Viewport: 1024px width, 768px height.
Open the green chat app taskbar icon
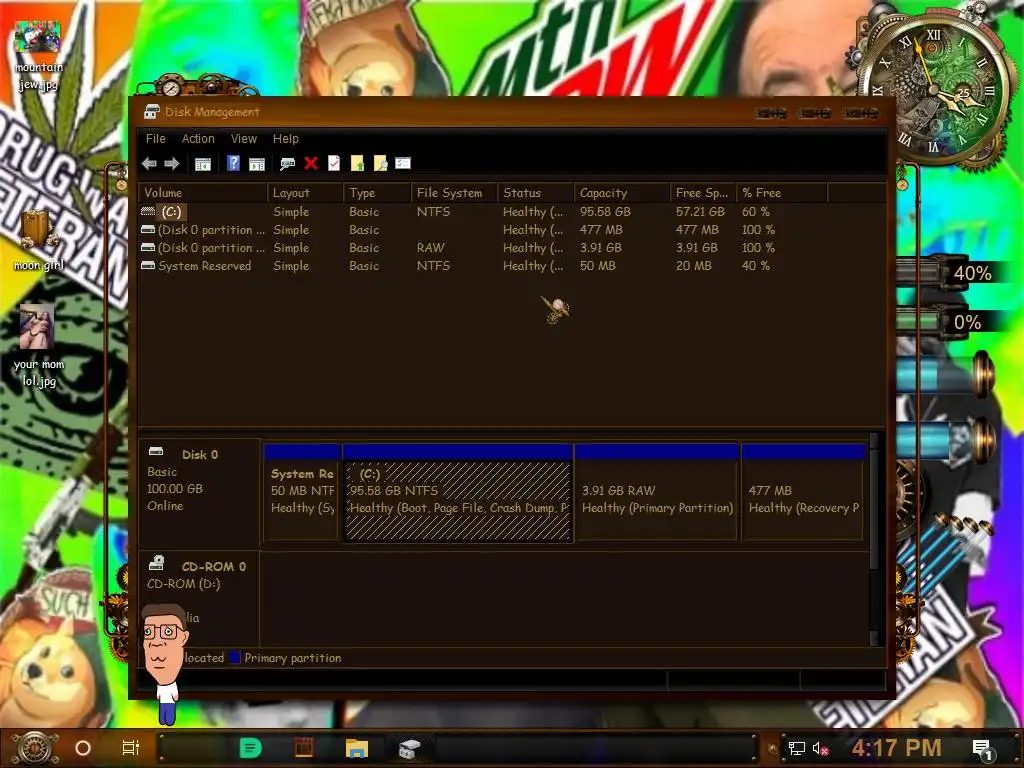[250, 748]
